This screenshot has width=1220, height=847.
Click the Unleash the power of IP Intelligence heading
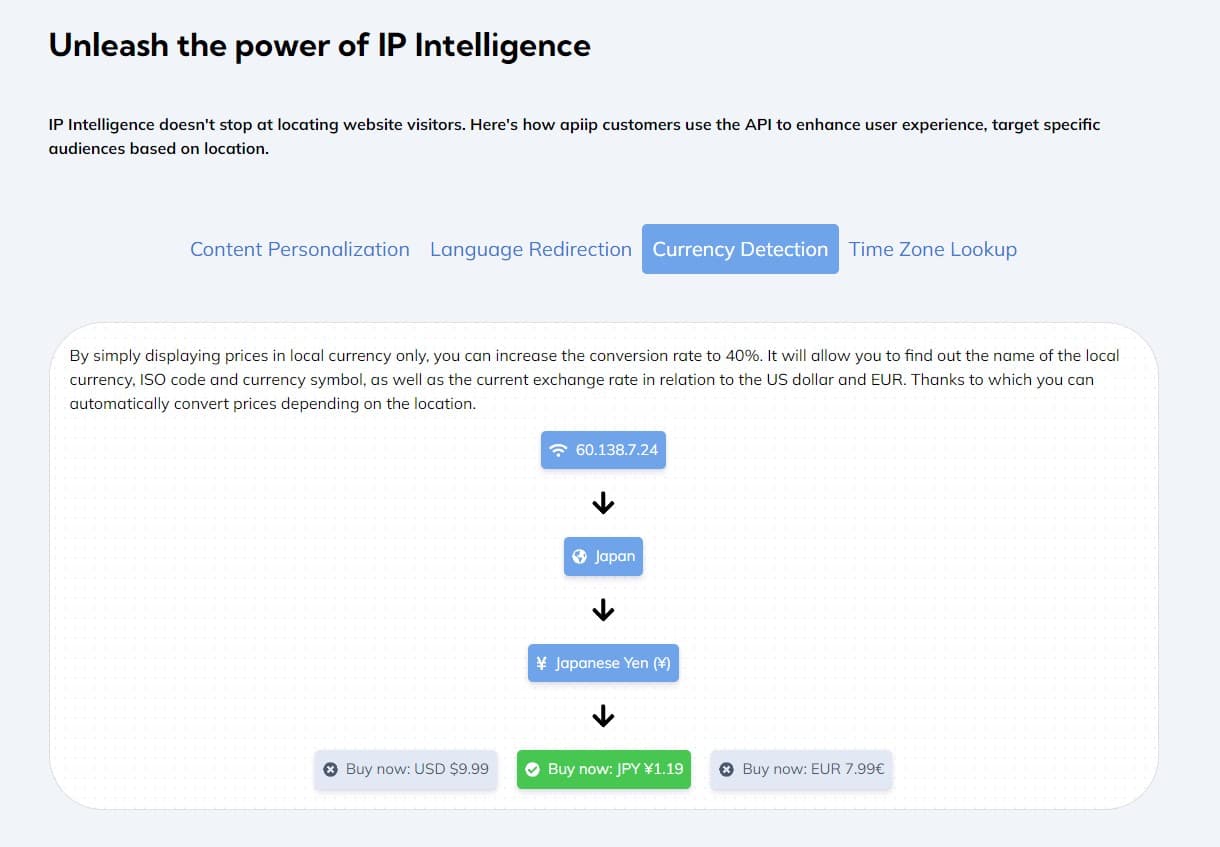[320, 46]
